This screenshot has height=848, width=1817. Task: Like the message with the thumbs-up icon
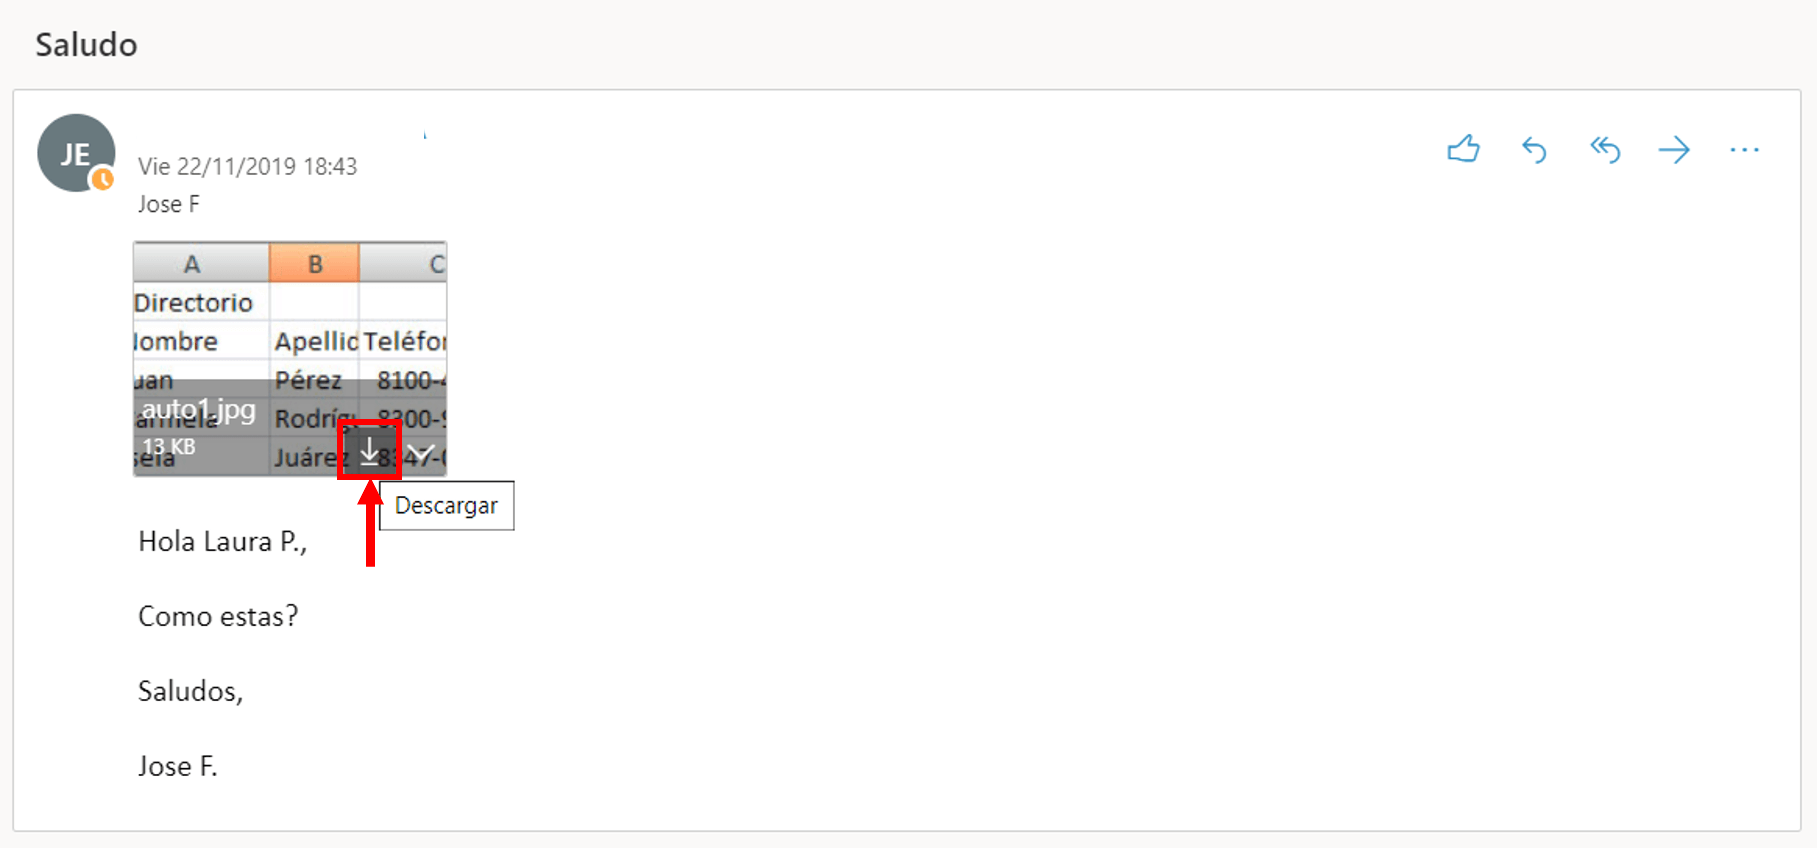(1463, 150)
